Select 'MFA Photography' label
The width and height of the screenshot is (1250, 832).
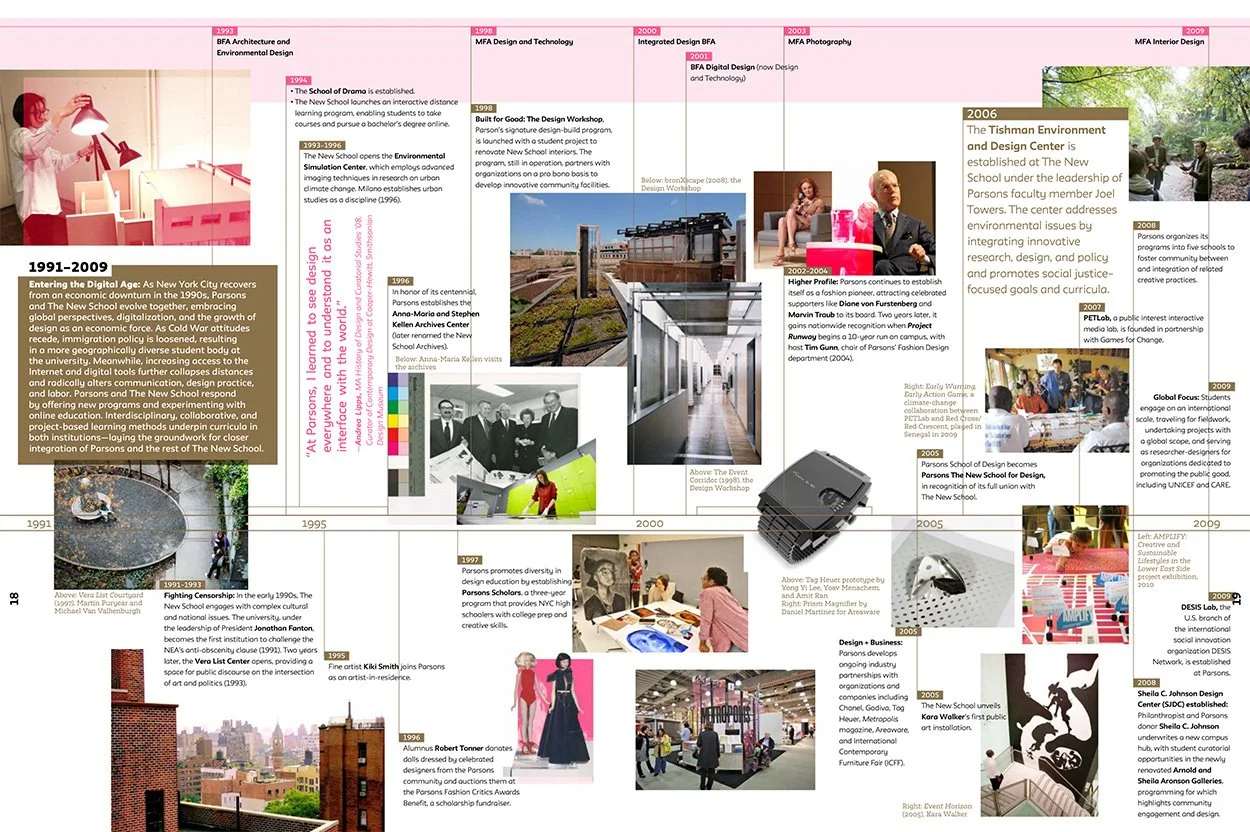tap(819, 42)
